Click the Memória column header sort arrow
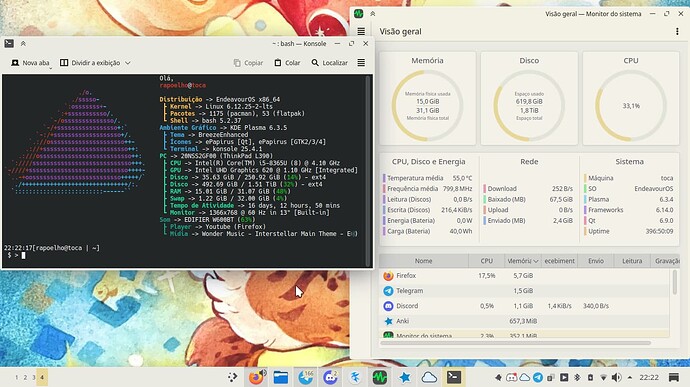Image resolution: width=690 pixels, height=387 pixels. point(536,261)
